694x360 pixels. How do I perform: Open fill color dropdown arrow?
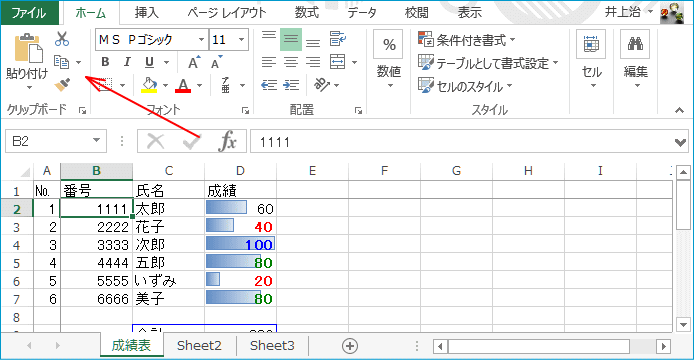click(165, 85)
